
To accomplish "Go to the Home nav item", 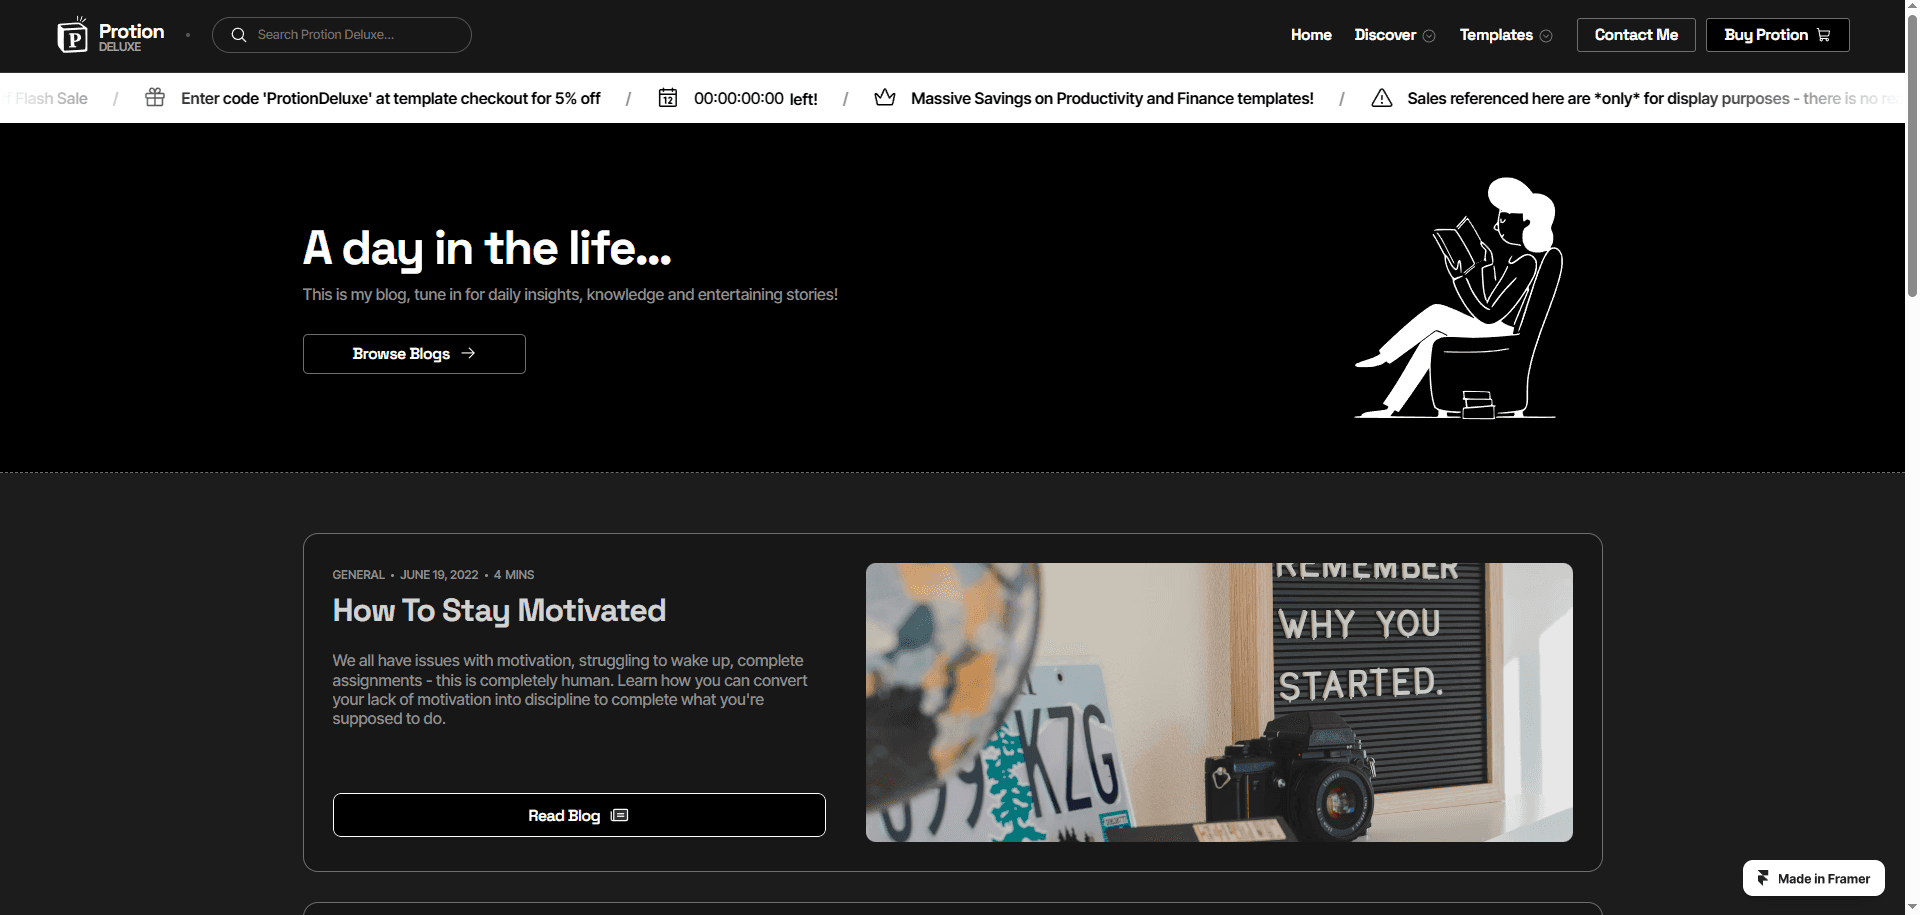I will (x=1311, y=35).
